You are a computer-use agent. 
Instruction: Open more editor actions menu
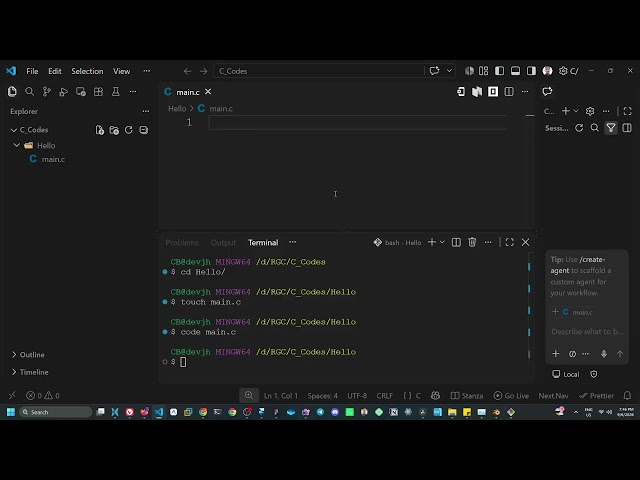[x=525, y=92]
